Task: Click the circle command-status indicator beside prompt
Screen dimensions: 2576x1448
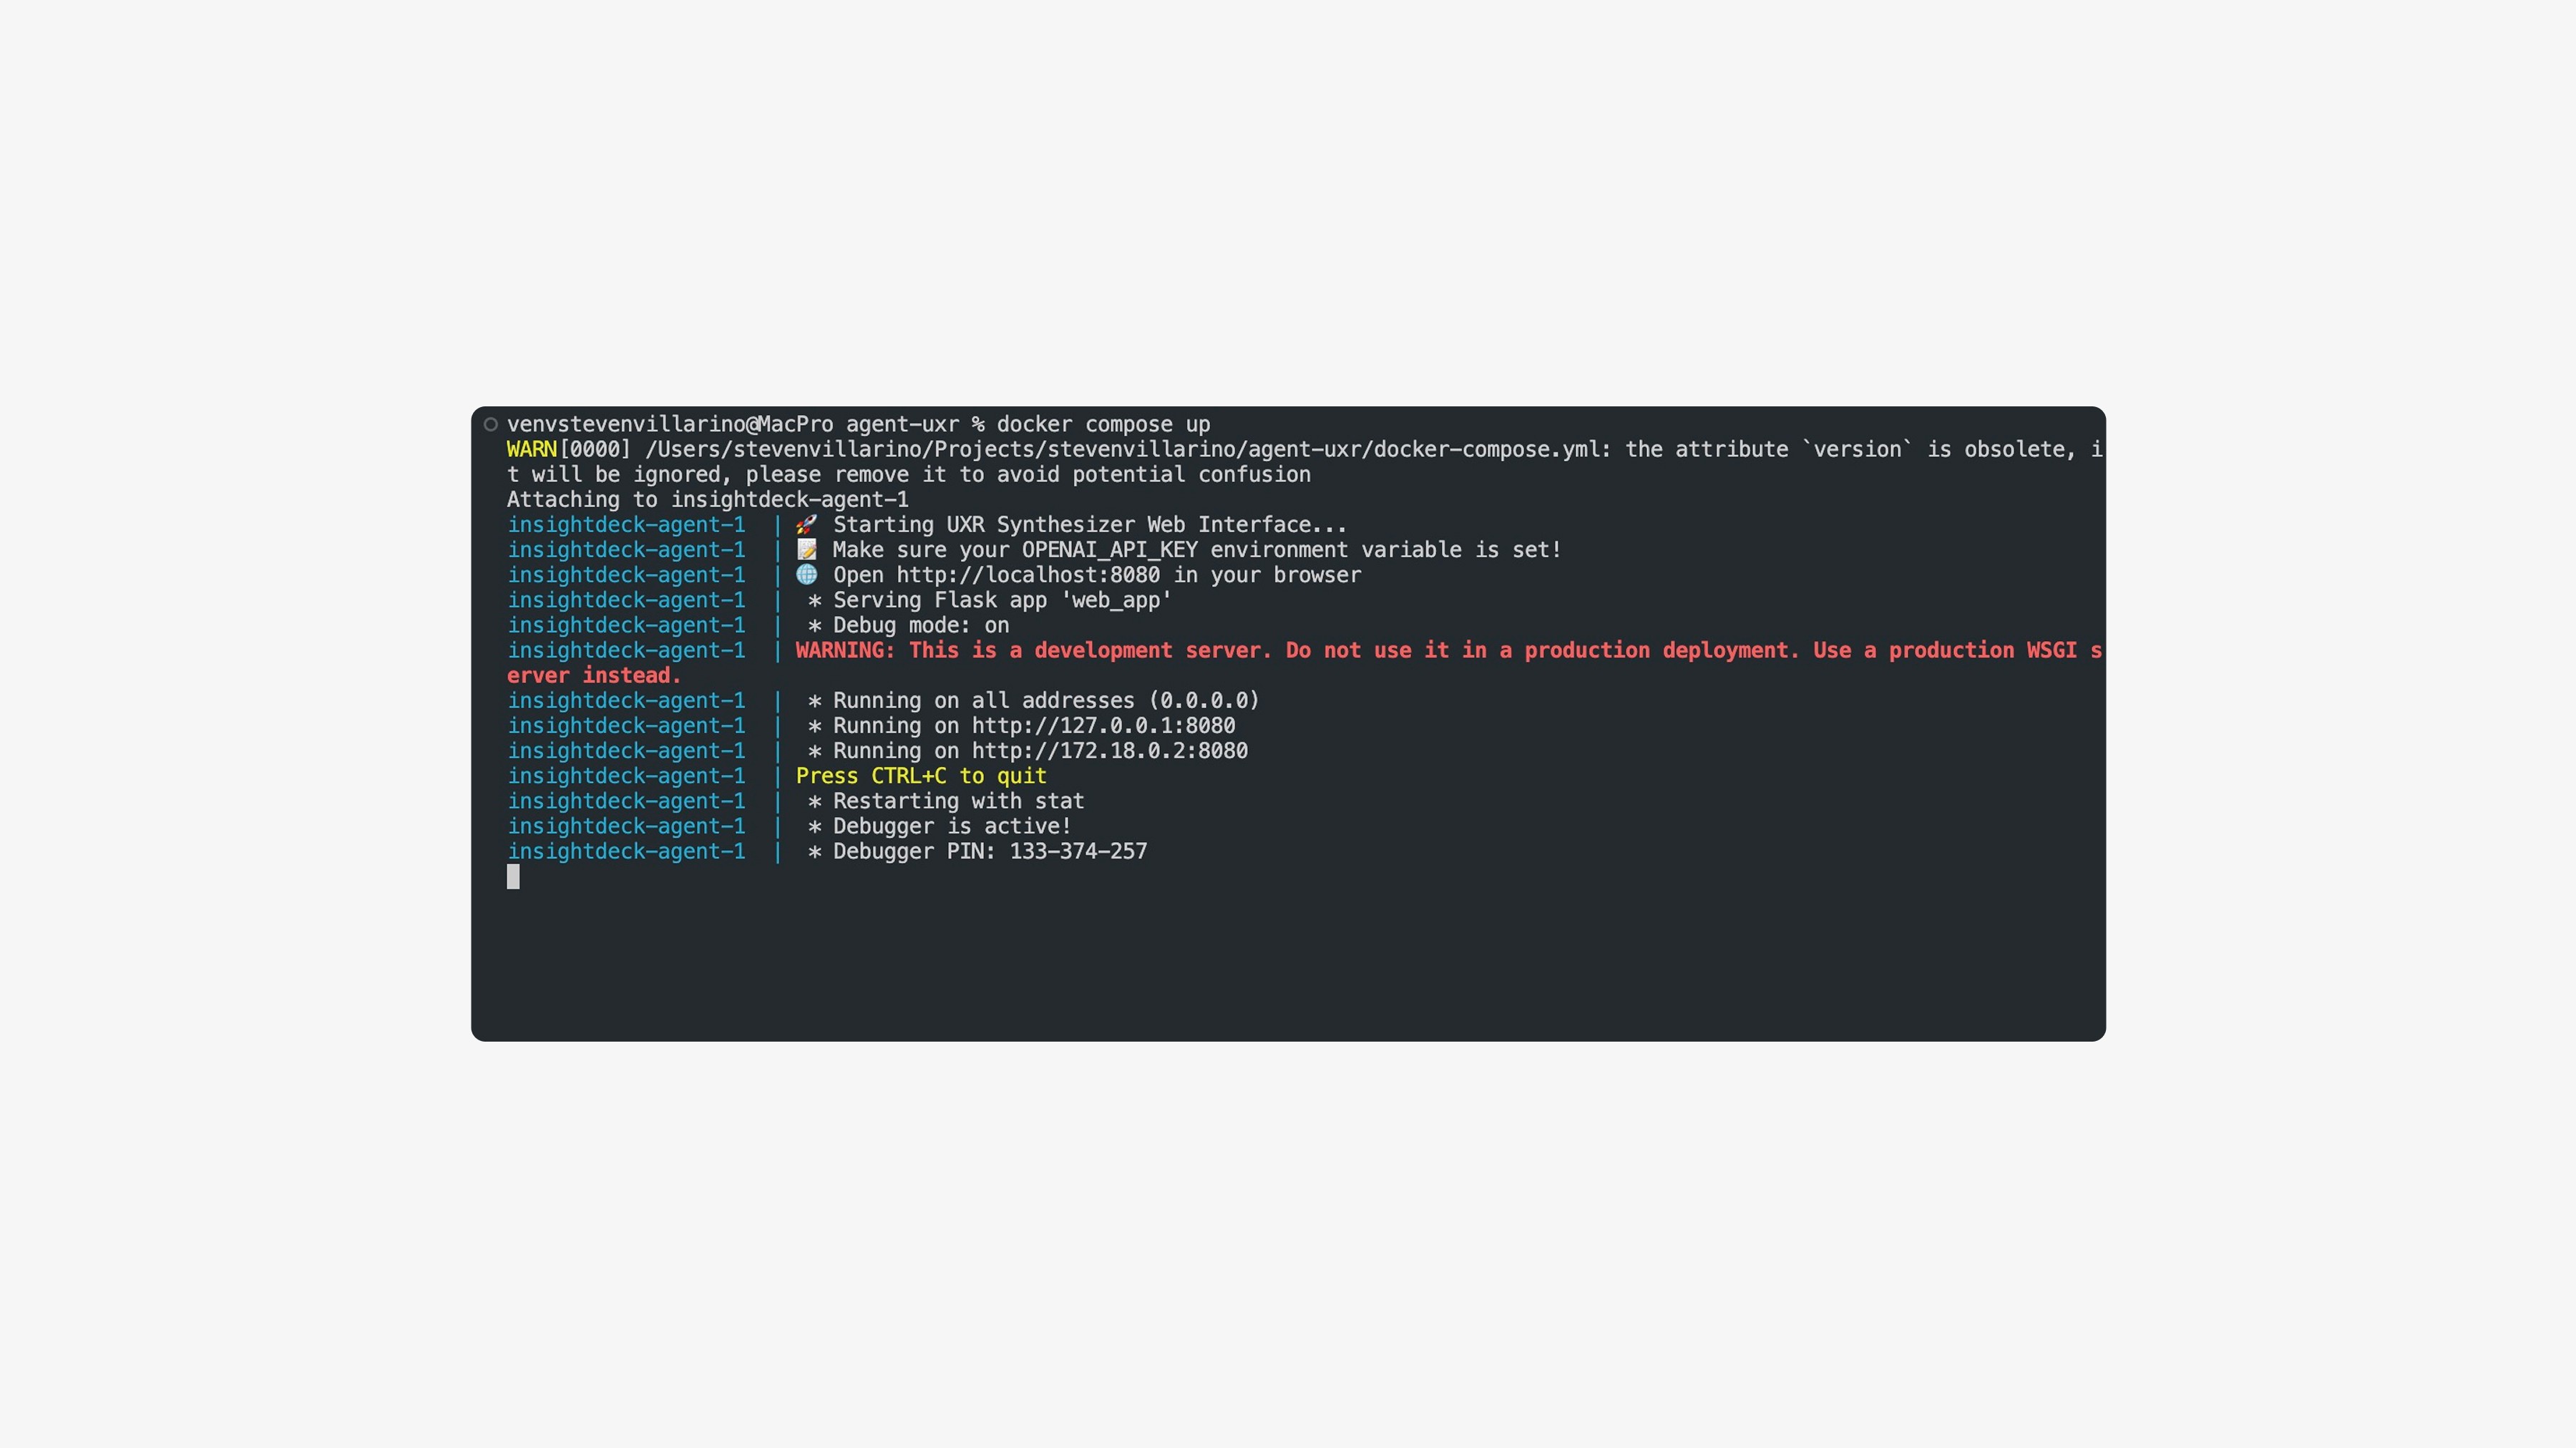Action: tap(491, 425)
